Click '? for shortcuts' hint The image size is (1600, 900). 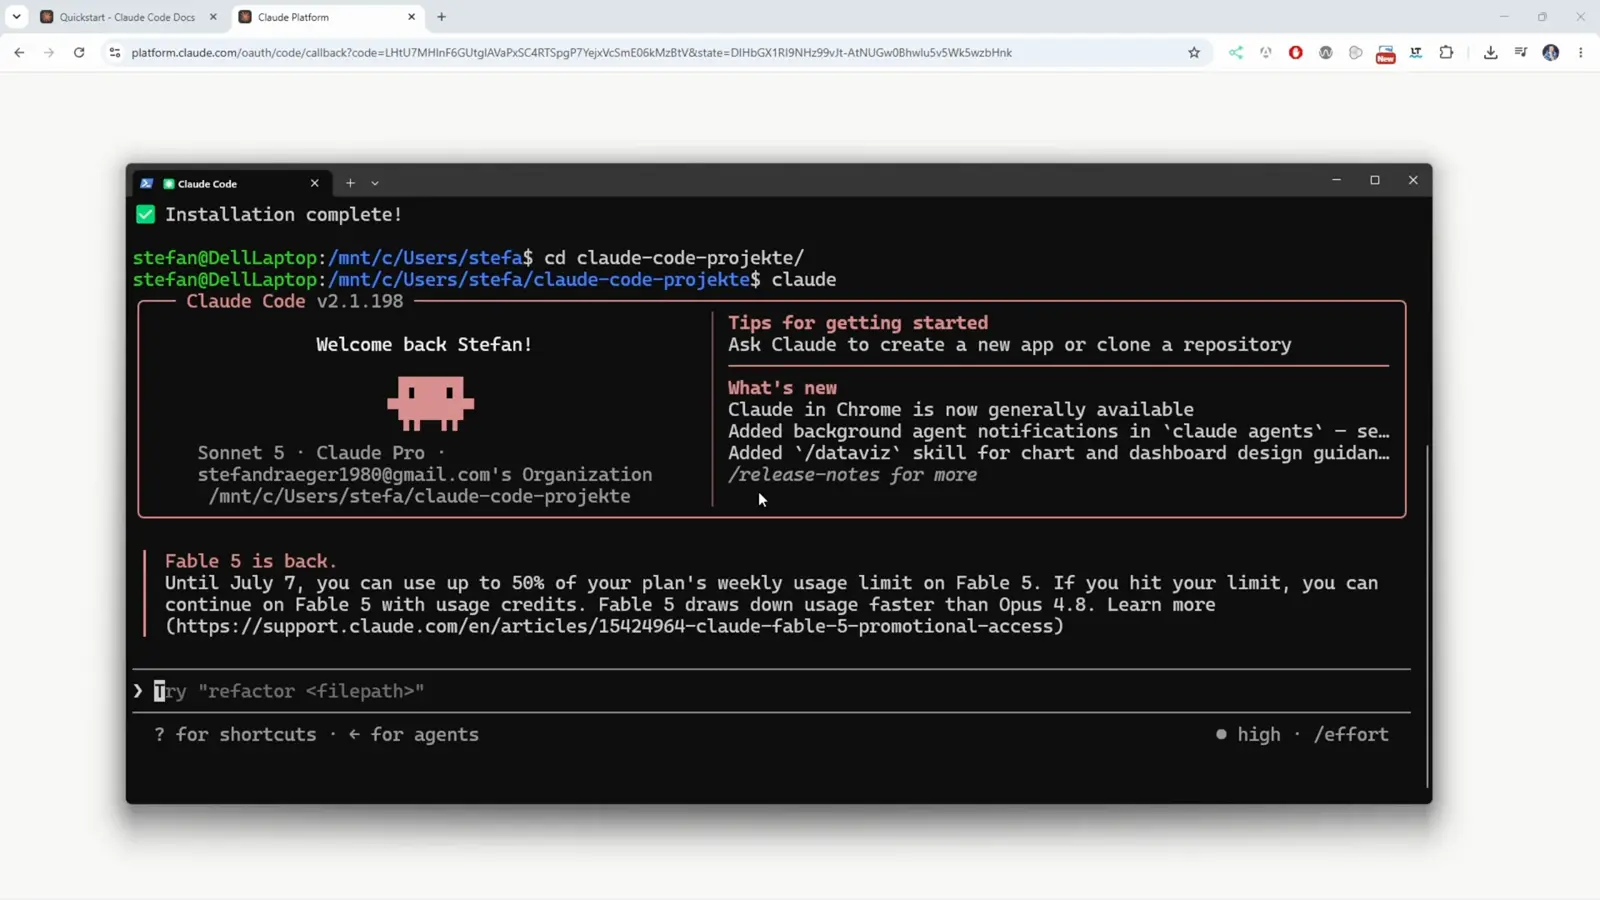click(x=235, y=734)
